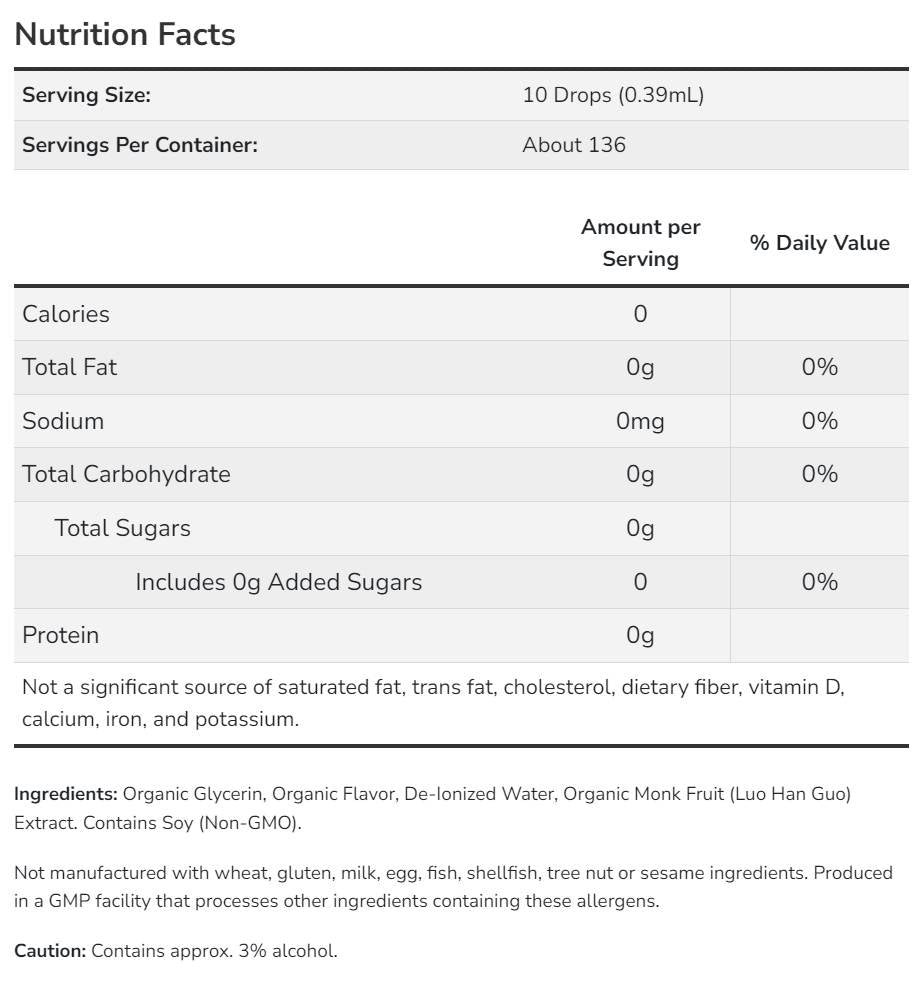Click the Not manufactured with wheat paragraph

coord(453,887)
